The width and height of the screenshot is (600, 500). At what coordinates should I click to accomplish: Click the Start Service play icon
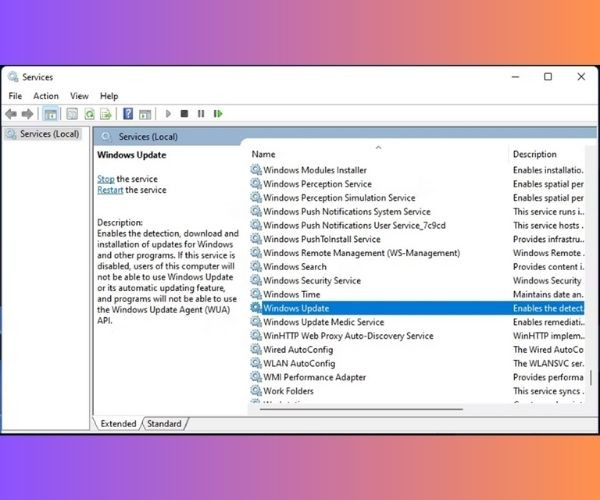(168, 114)
